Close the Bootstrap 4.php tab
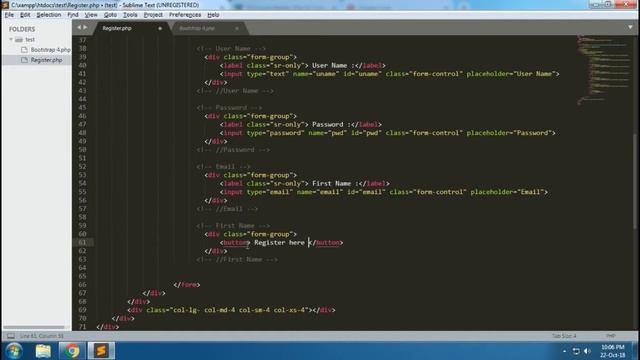The image size is (640, 360). [x=237, y=28]
